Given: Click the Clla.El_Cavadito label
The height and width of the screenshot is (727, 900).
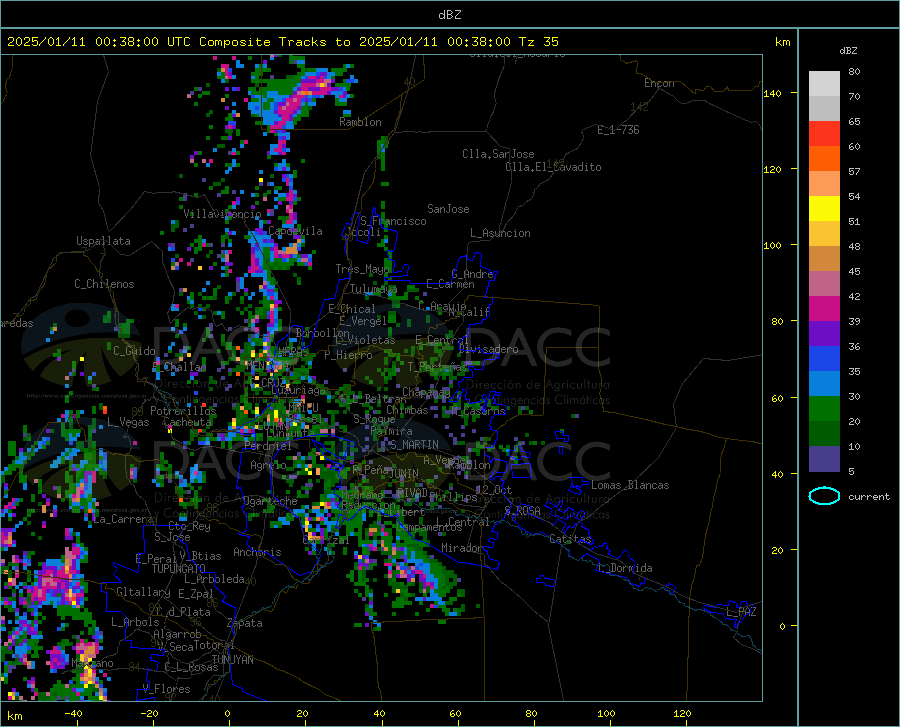Looking at the screenshot, I should point(553,168).
